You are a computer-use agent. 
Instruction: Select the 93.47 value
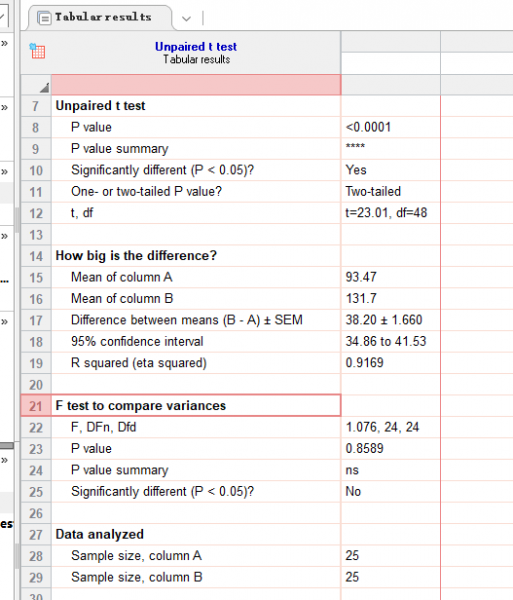point(361,277)
